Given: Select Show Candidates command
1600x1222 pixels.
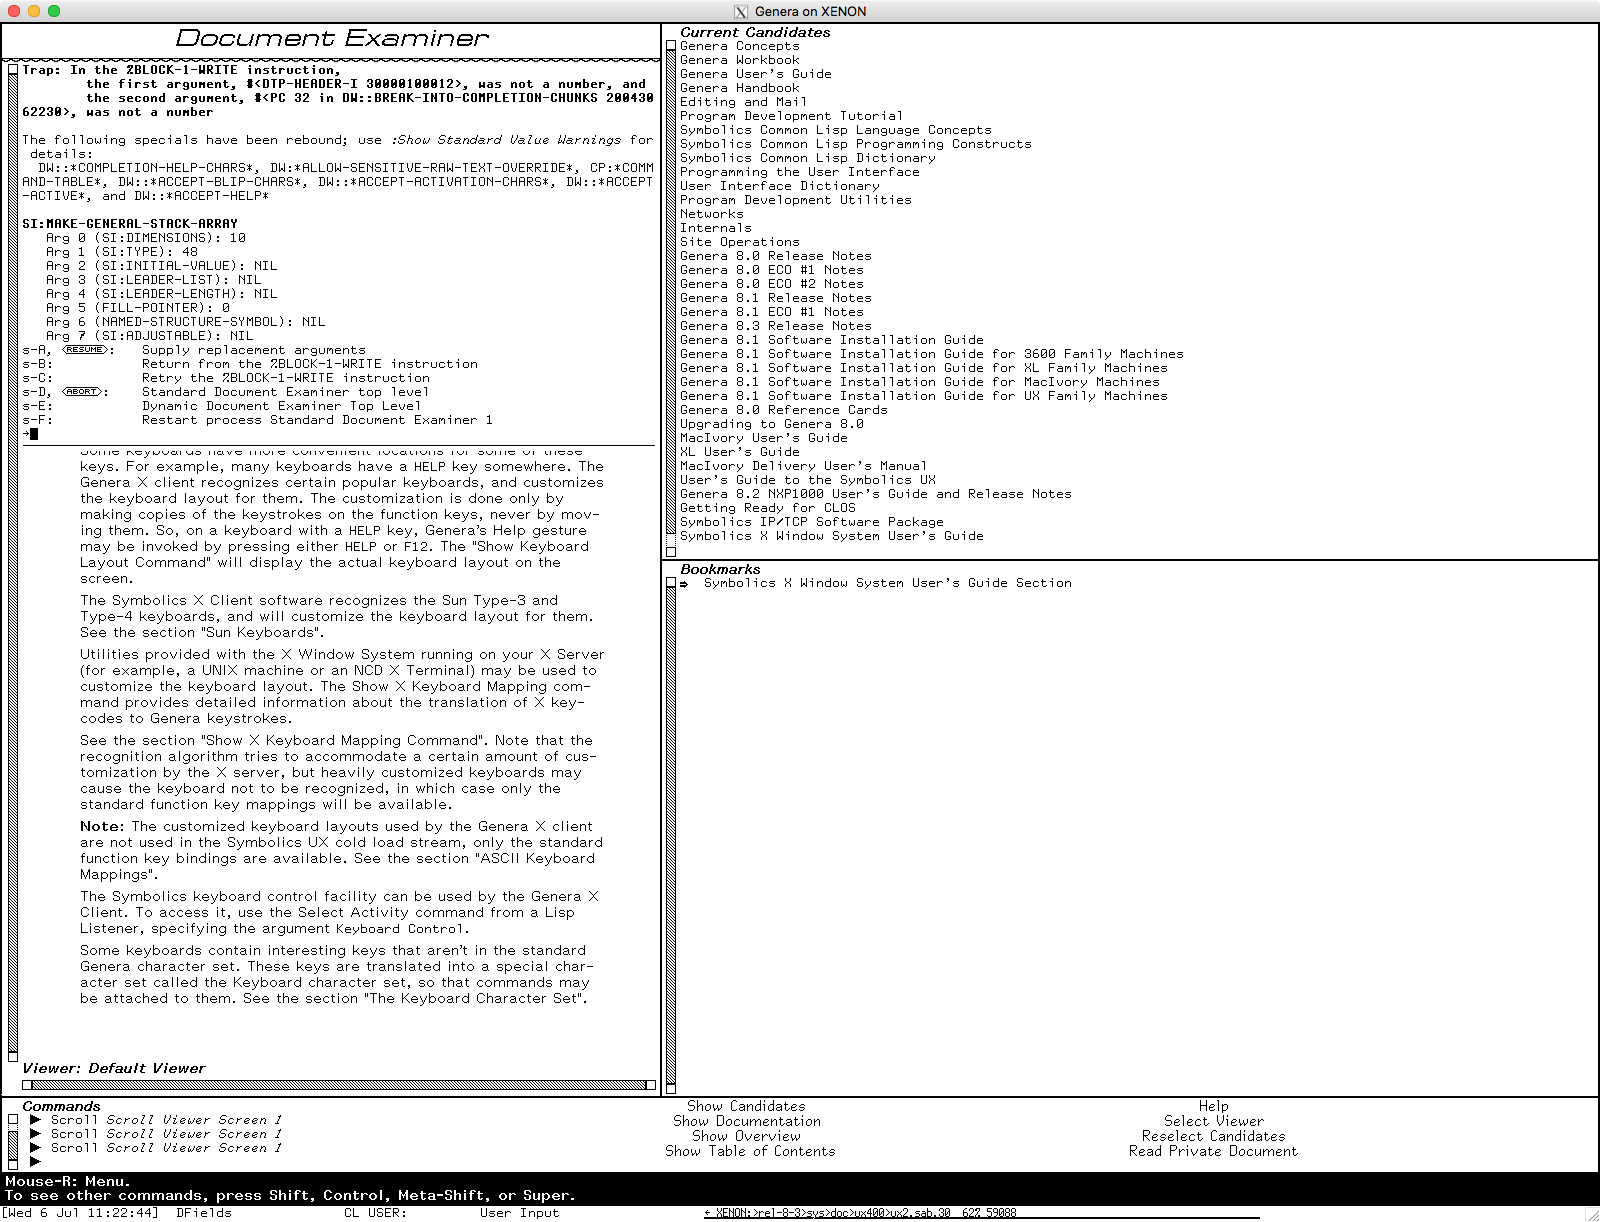Looking at the screenshot, I should click(x=746, y=1106).
